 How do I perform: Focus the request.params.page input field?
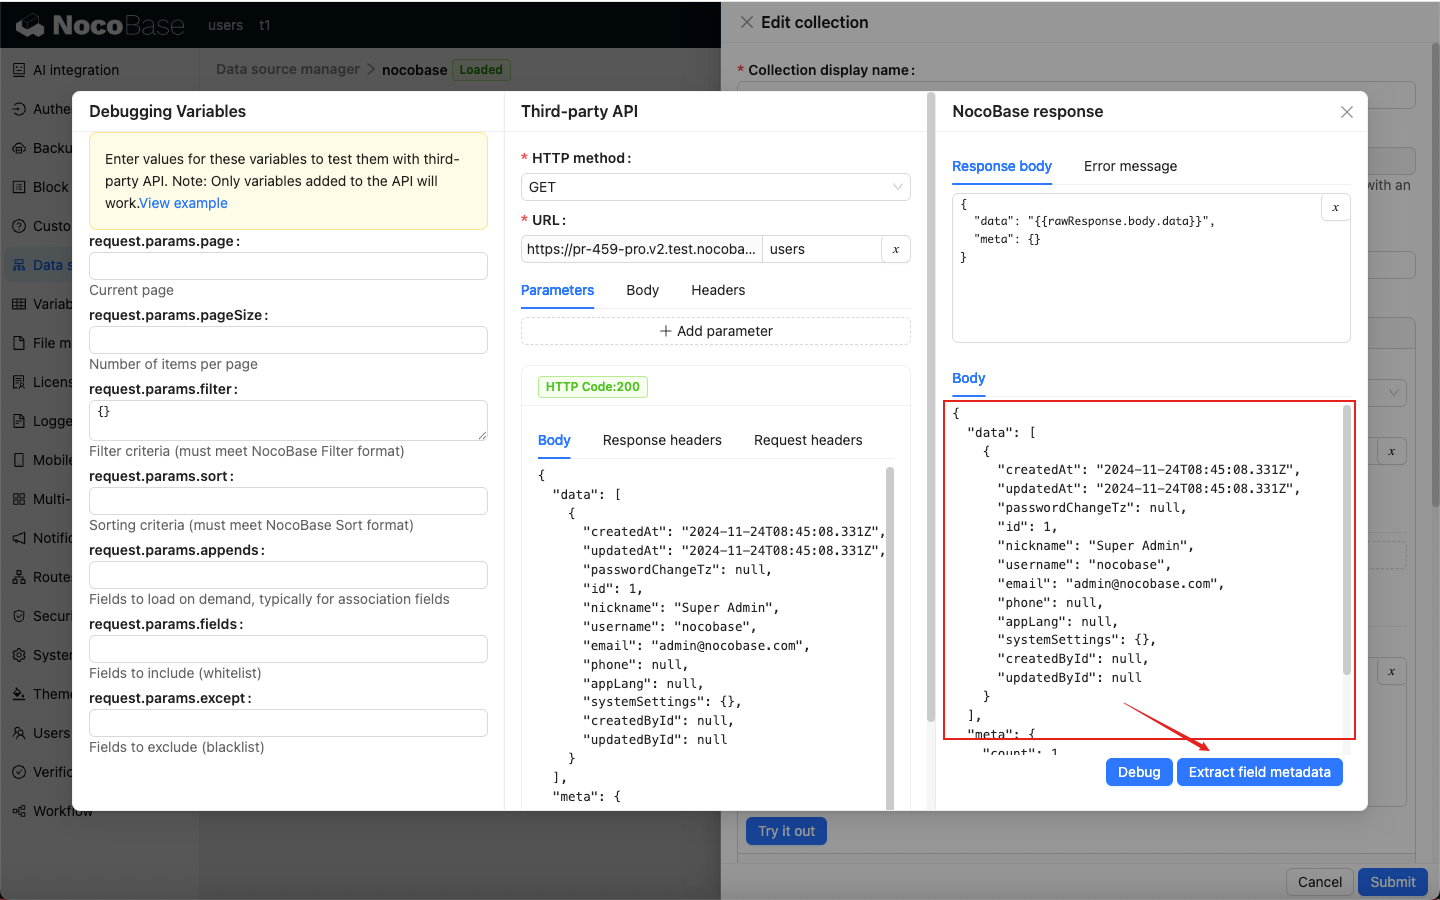coord(288,266)
